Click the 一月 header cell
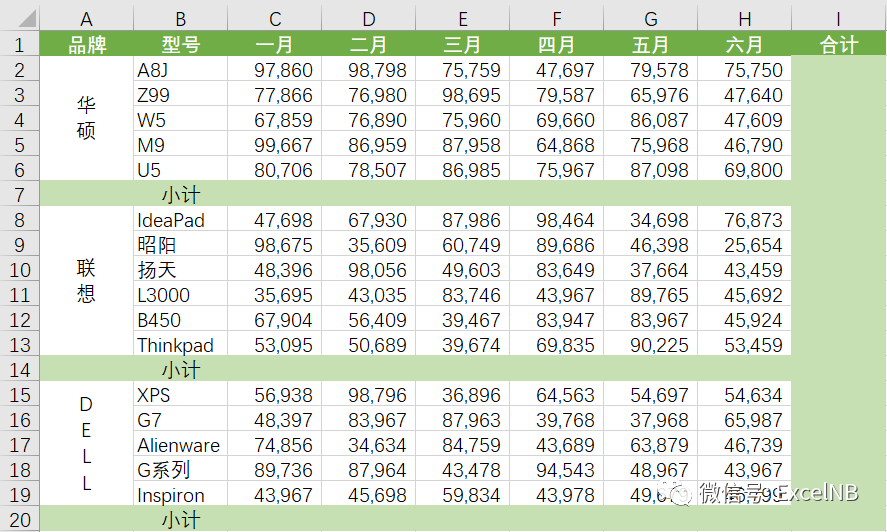The image size is (887, 532). coord(275,44)
